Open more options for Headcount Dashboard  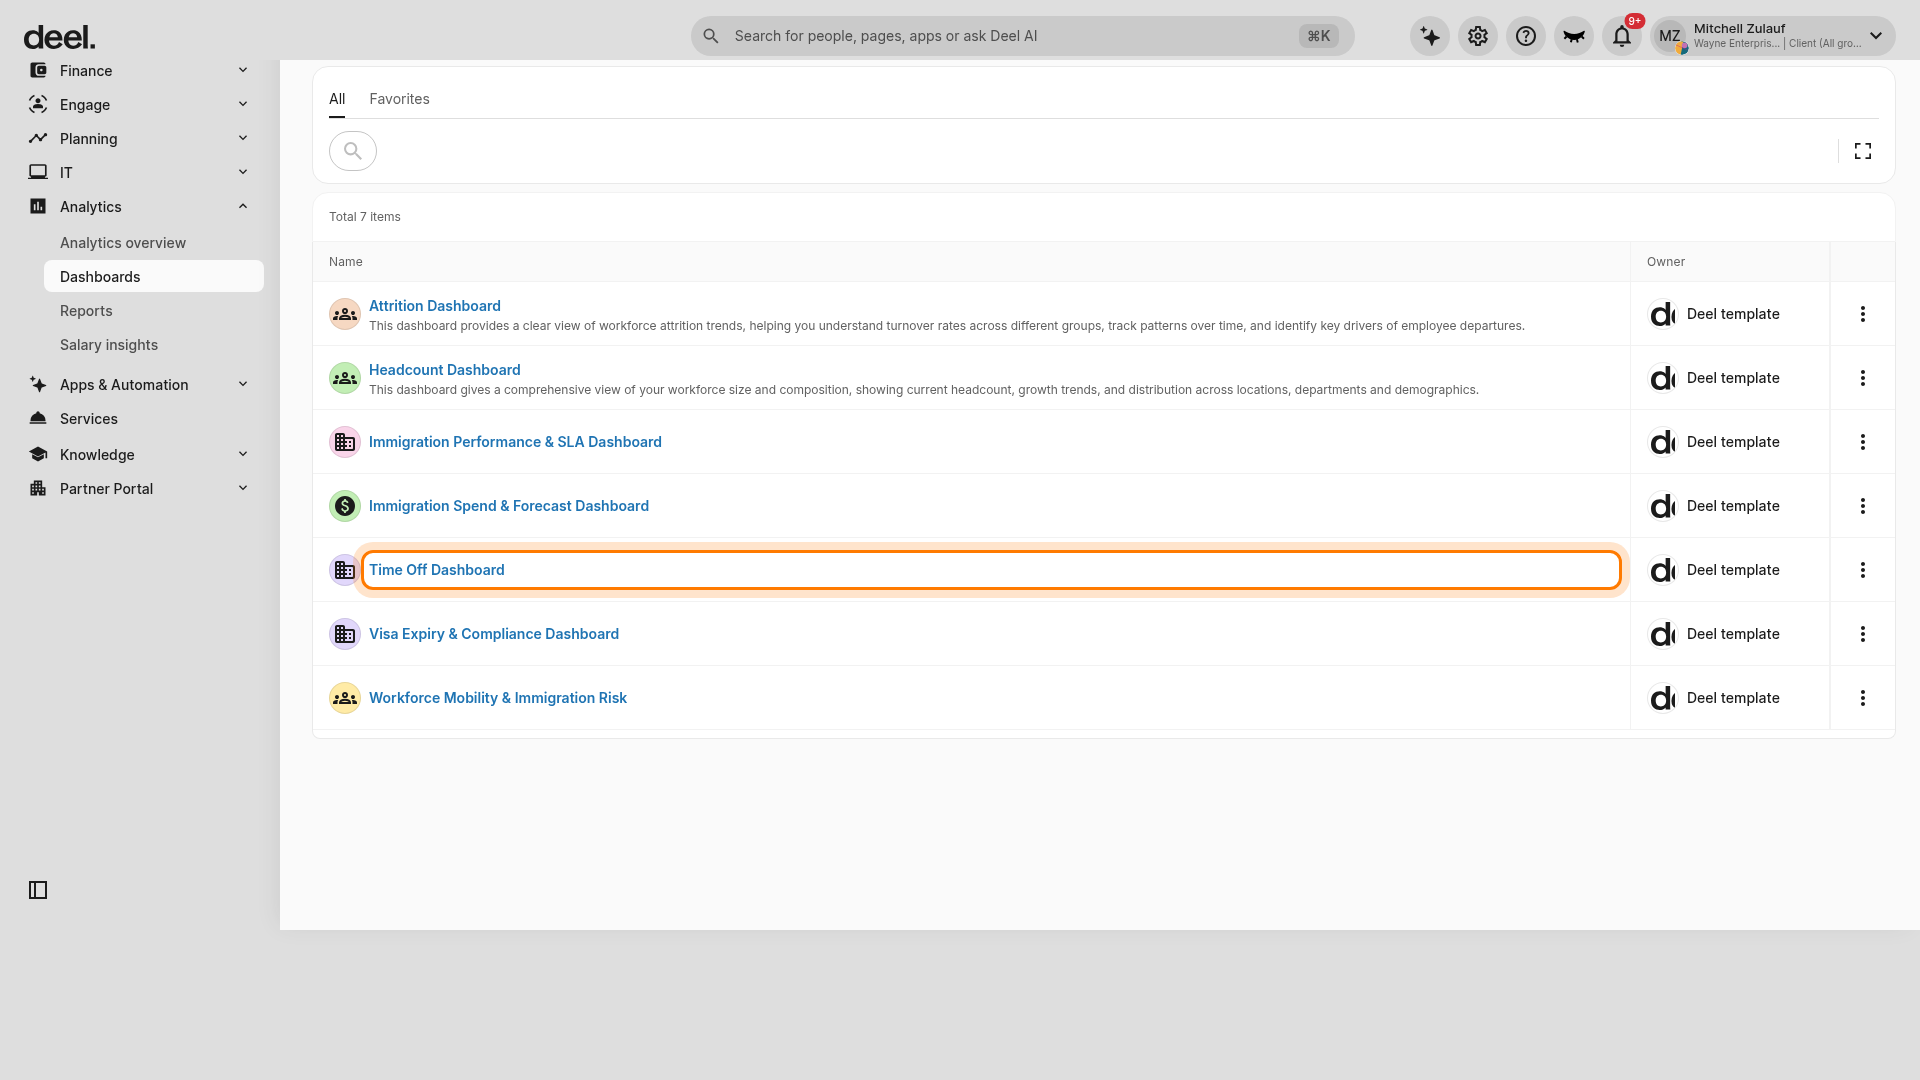[x=1863, y=378]
